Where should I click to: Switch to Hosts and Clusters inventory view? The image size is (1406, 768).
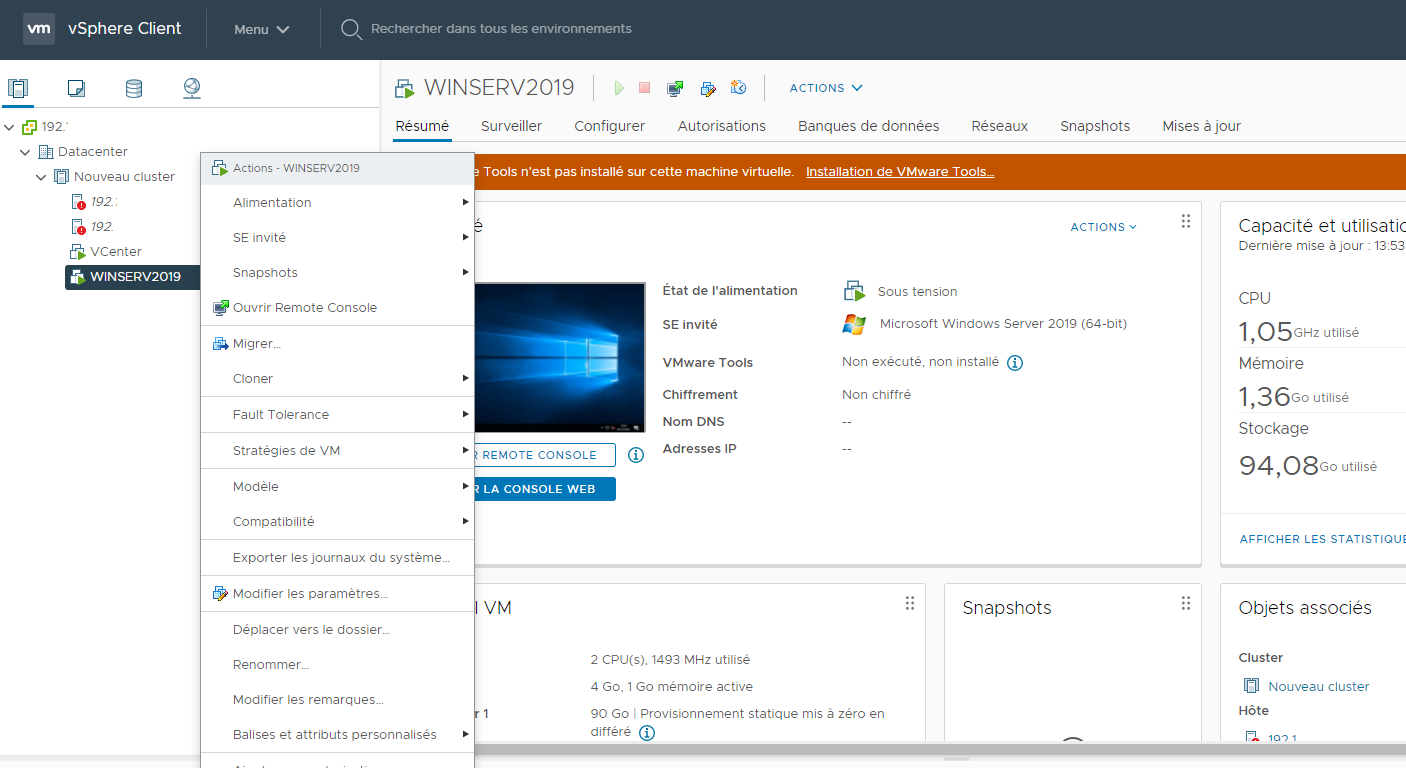(x=18, y=88)
